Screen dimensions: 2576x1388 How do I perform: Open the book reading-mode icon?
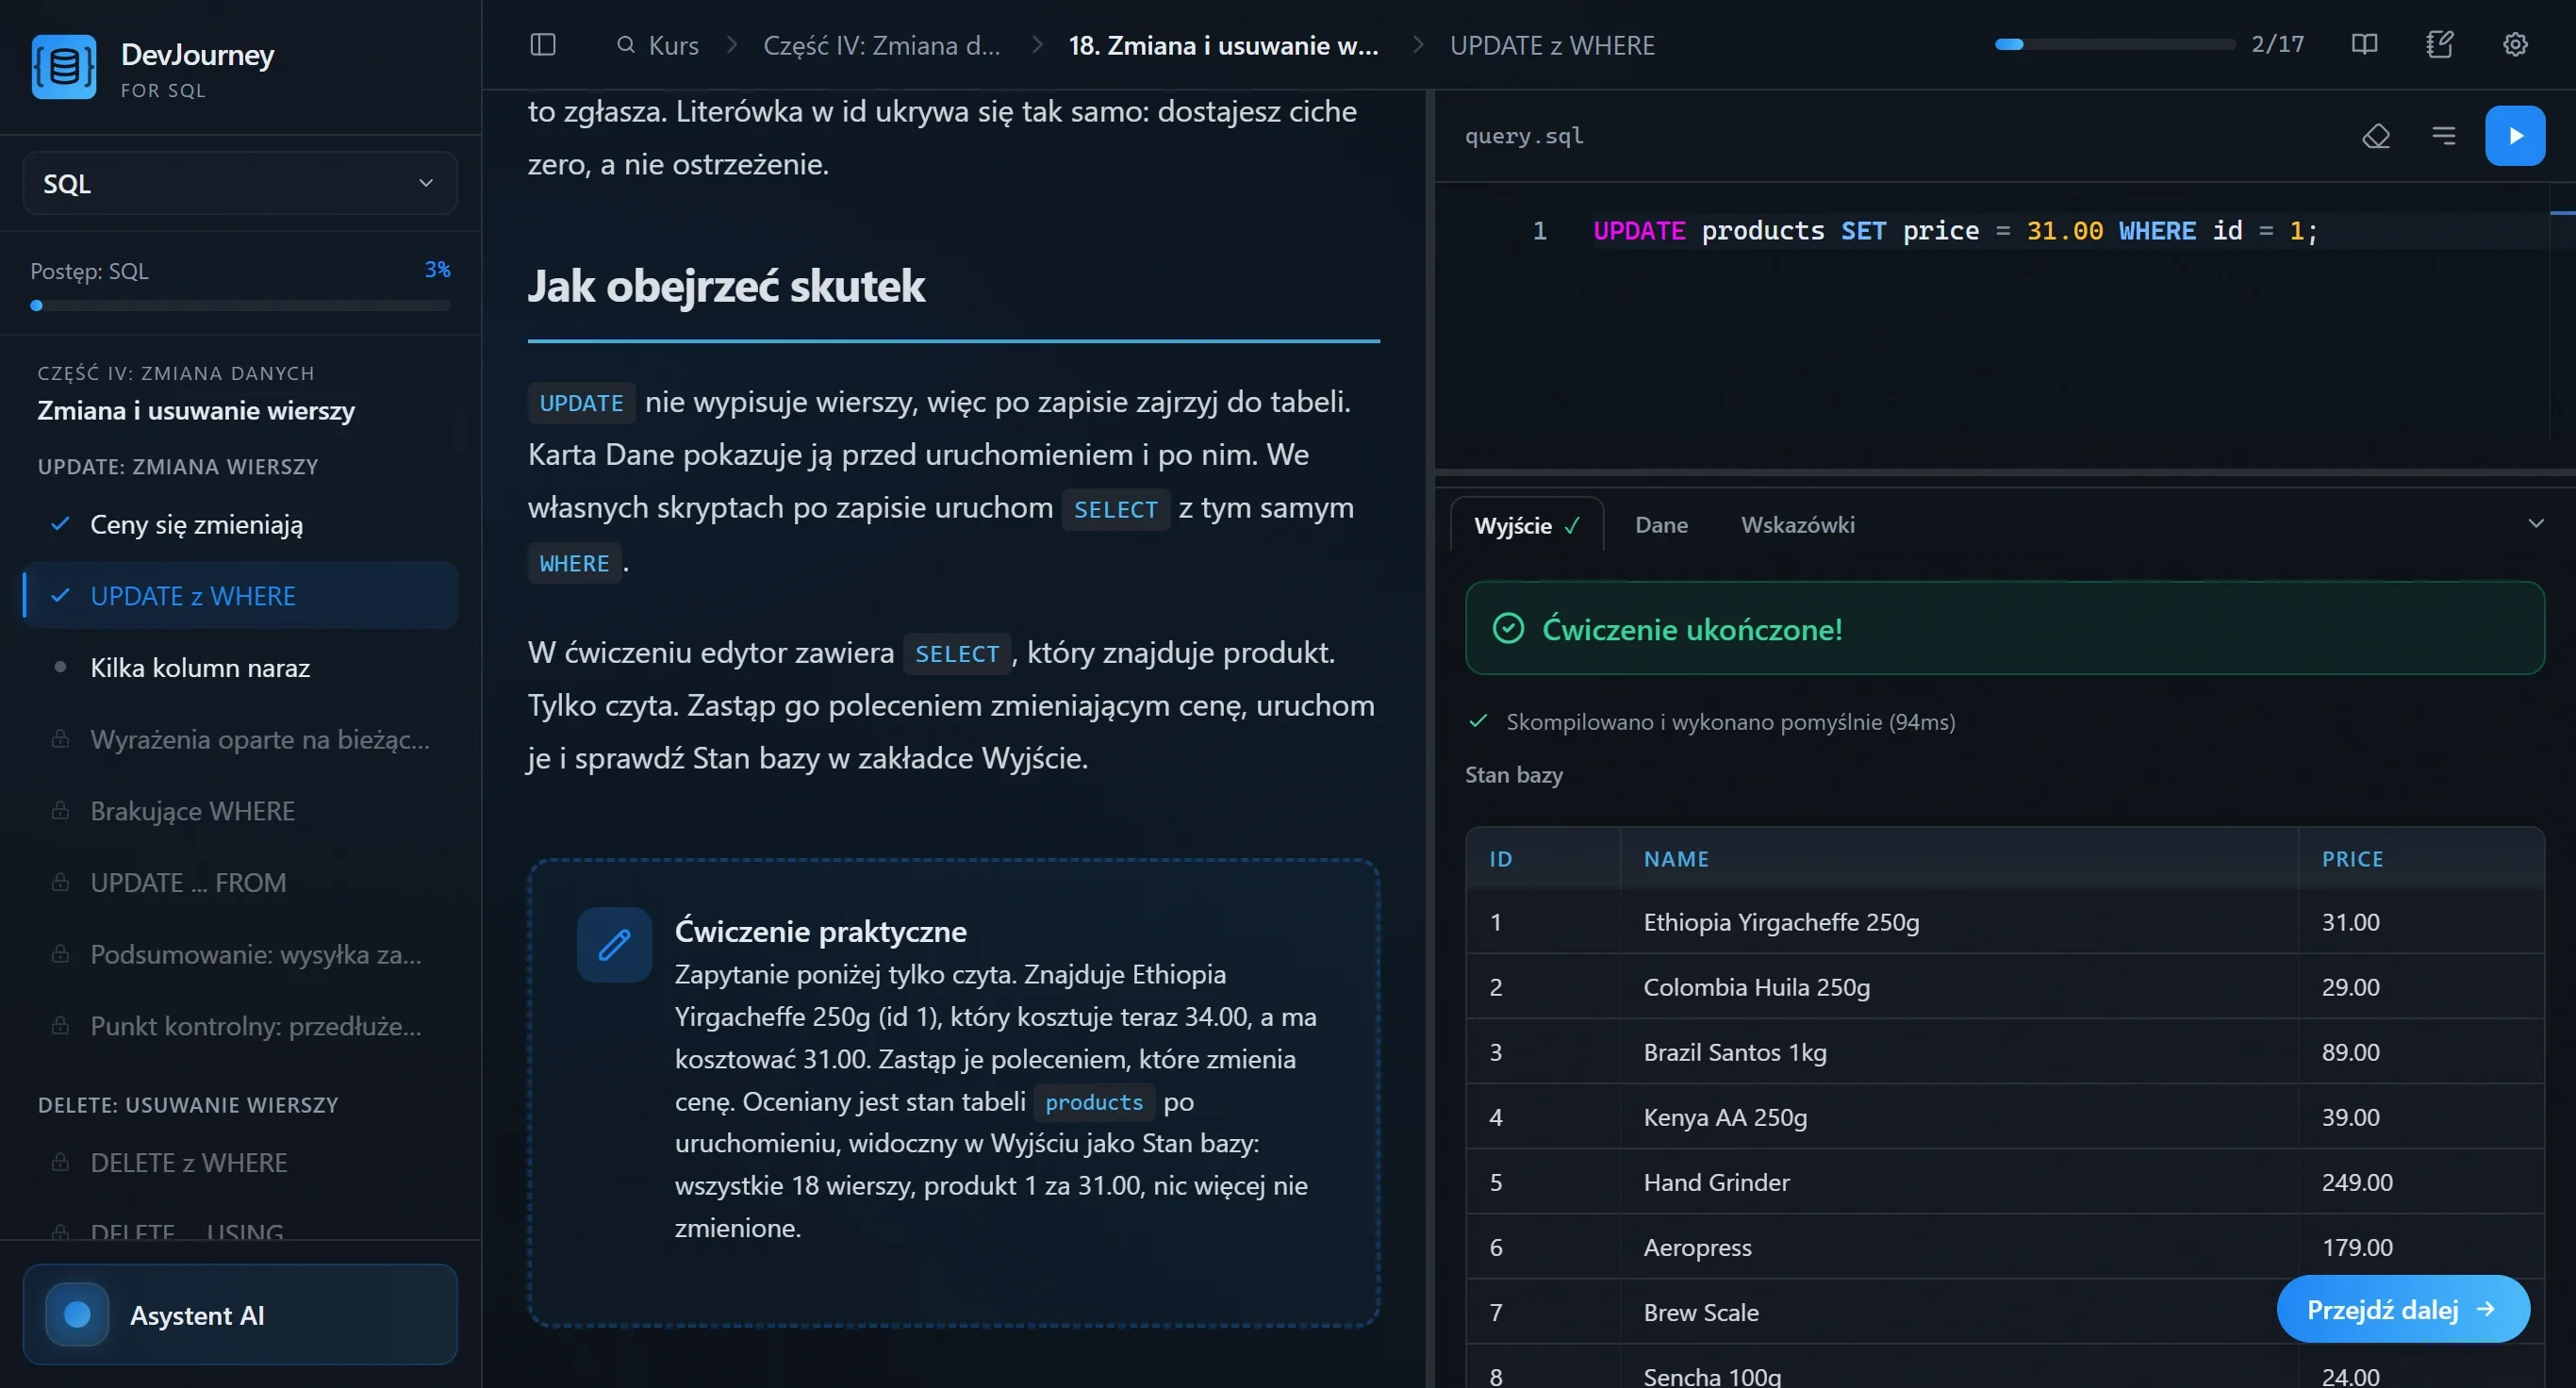2364,44
